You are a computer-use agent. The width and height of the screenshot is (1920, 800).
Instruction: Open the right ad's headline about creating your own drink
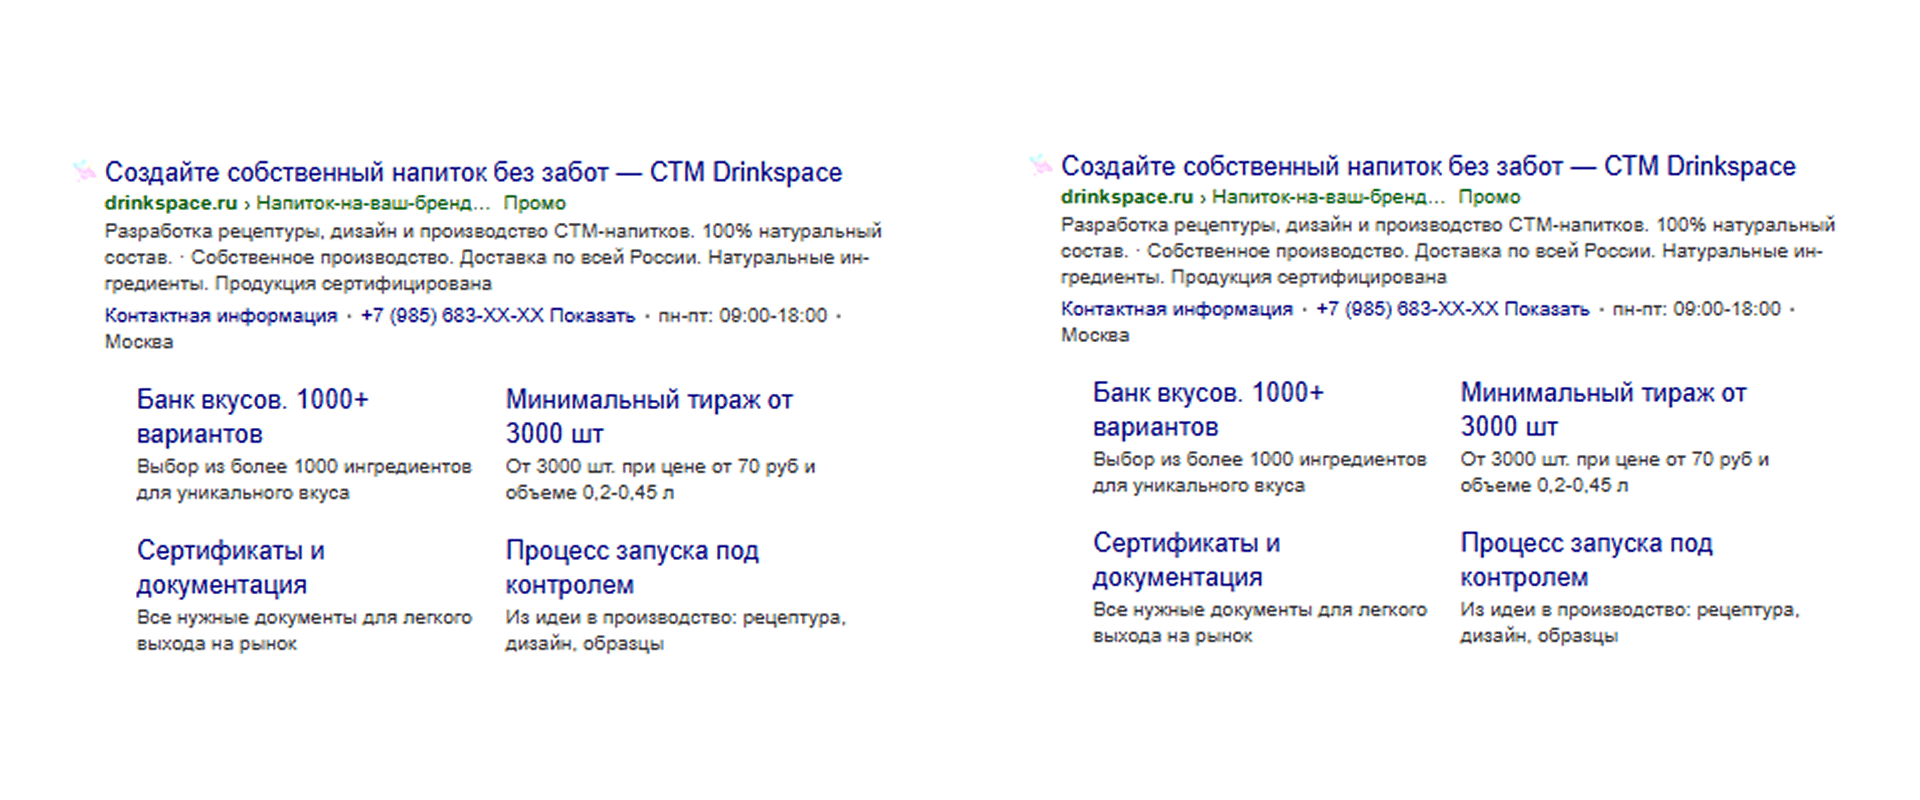click(1428, 166)
